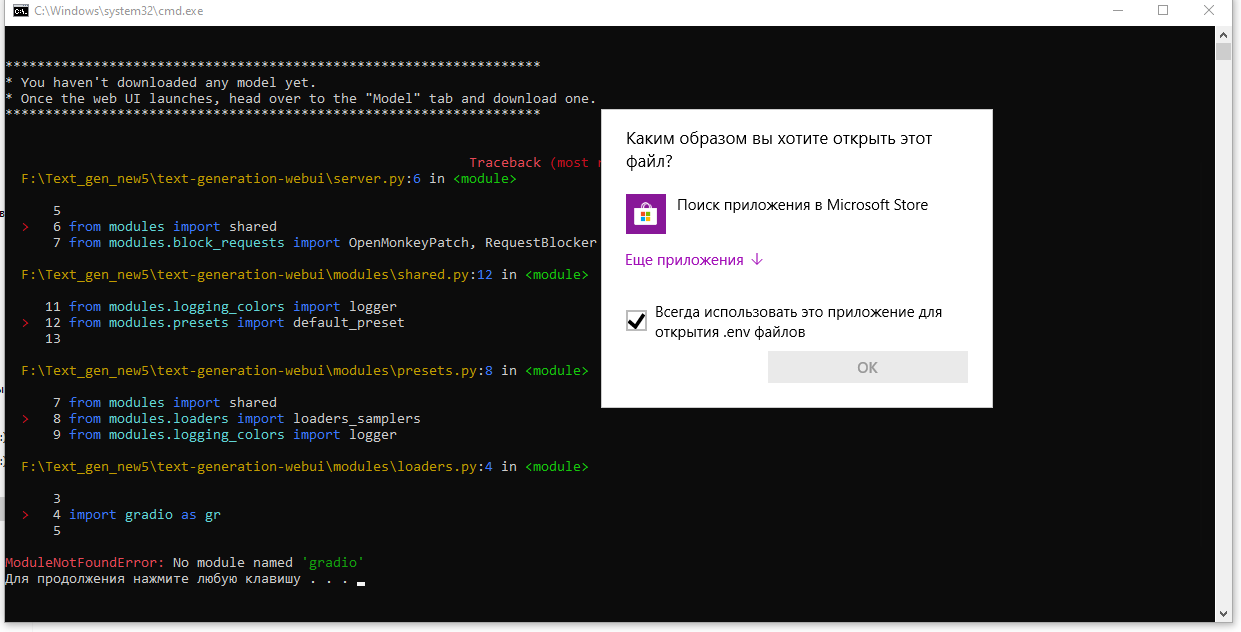Close the cmd.exe window
This screenshot has width=1241, height=632.
pyautogui.click(x=1210, y=11)
